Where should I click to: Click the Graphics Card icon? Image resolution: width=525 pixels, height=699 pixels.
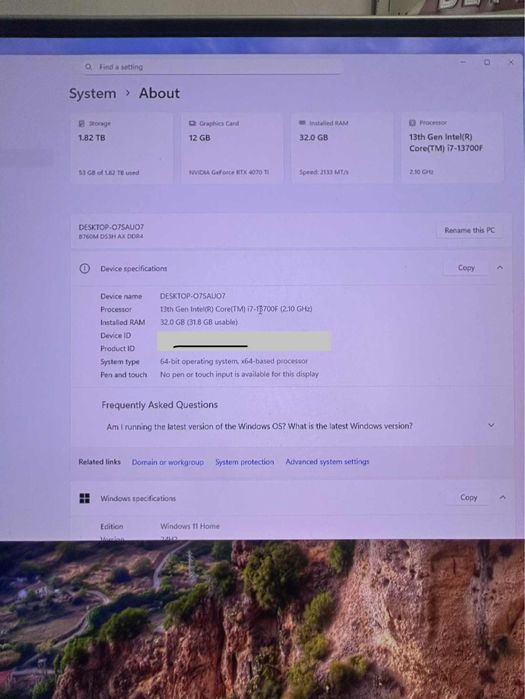tap(192, 123)
